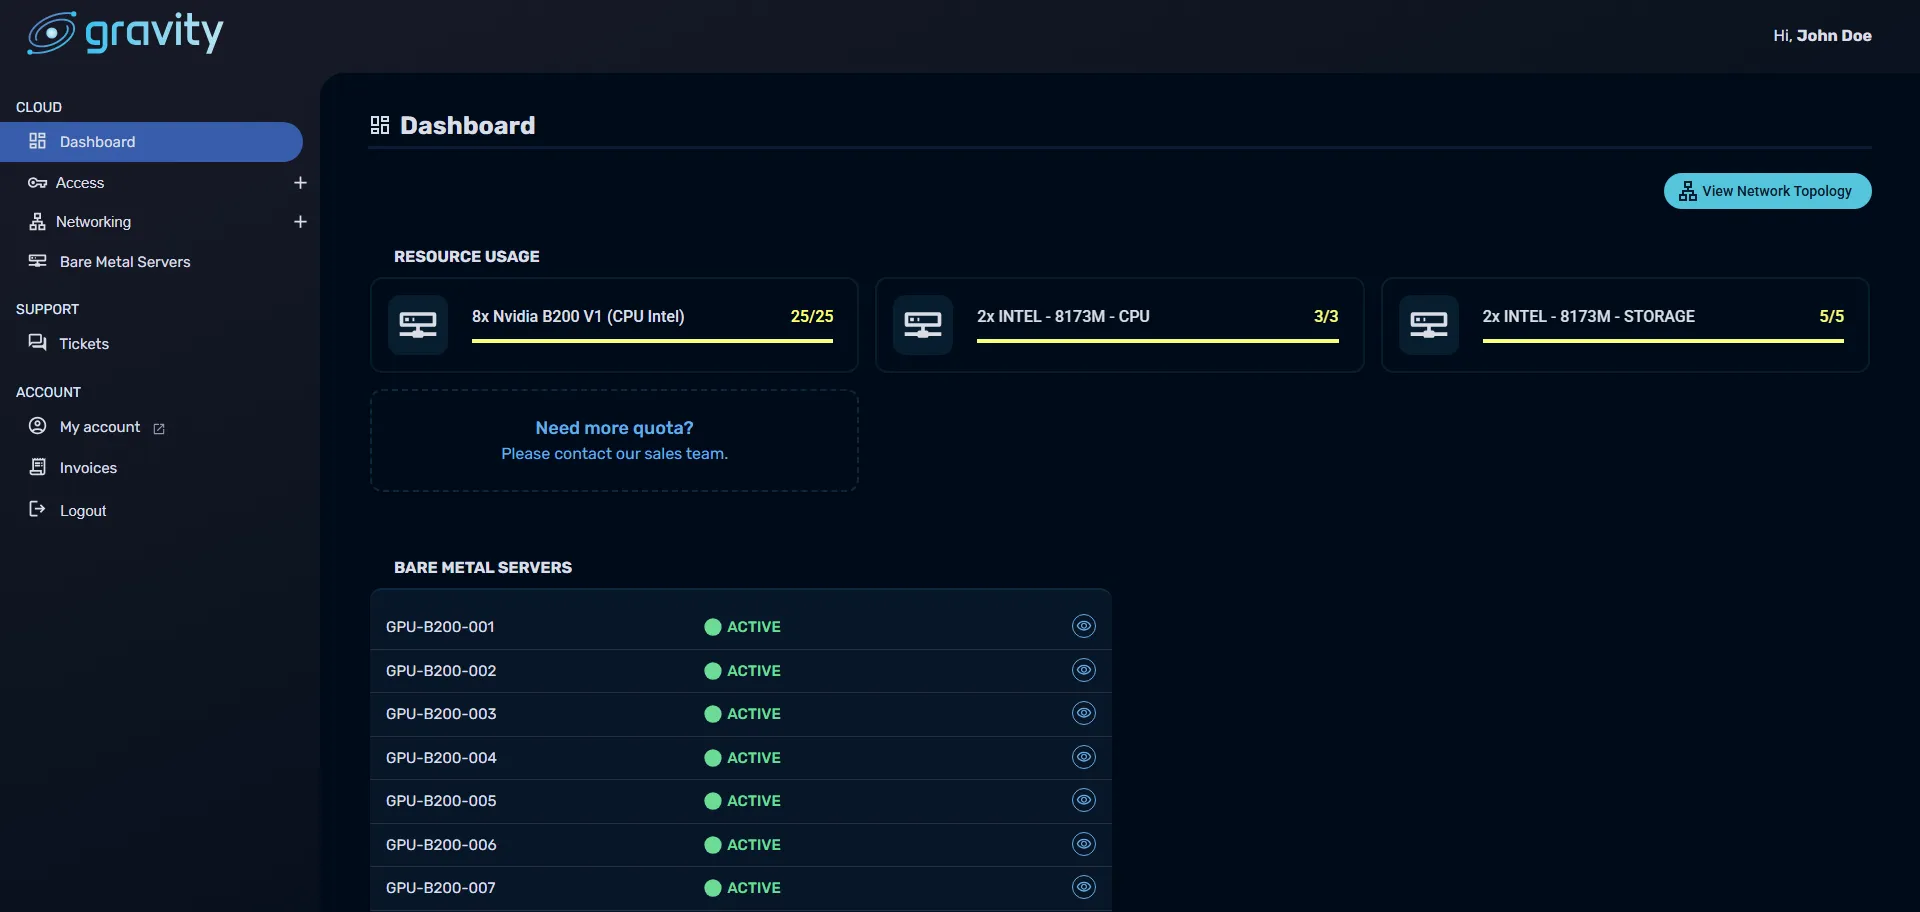Viewport: 1920px width, 912px height.
Task: Open Dashboard in the sidebar
Action: tap(151, 142)
